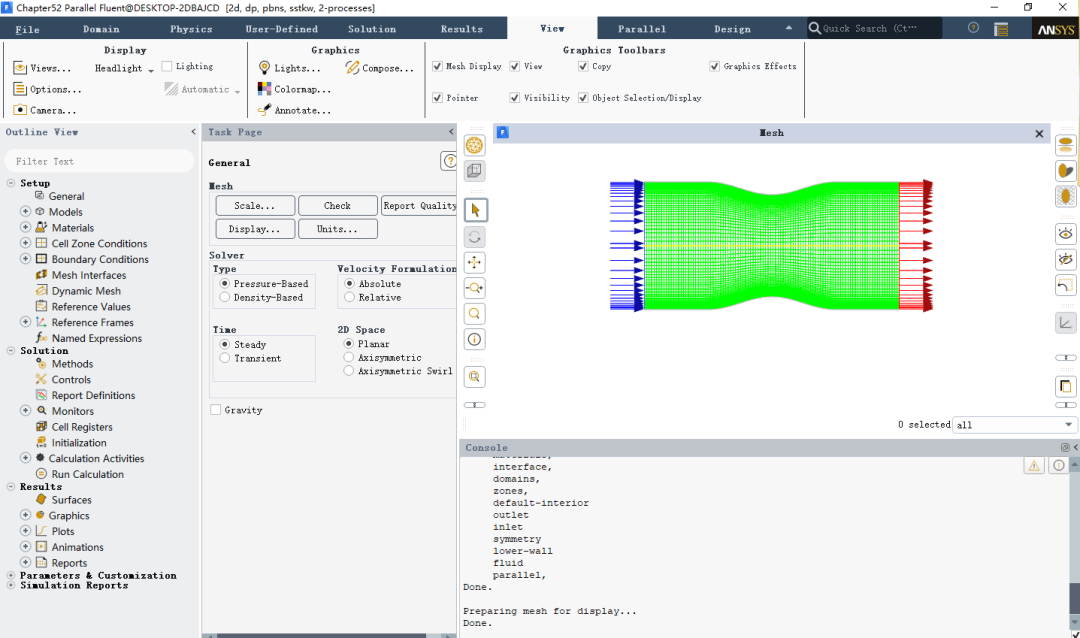The height and width of the screenshot is (638, 1080).
Task: Open the Annotate tool
Action: pos(294,110)
